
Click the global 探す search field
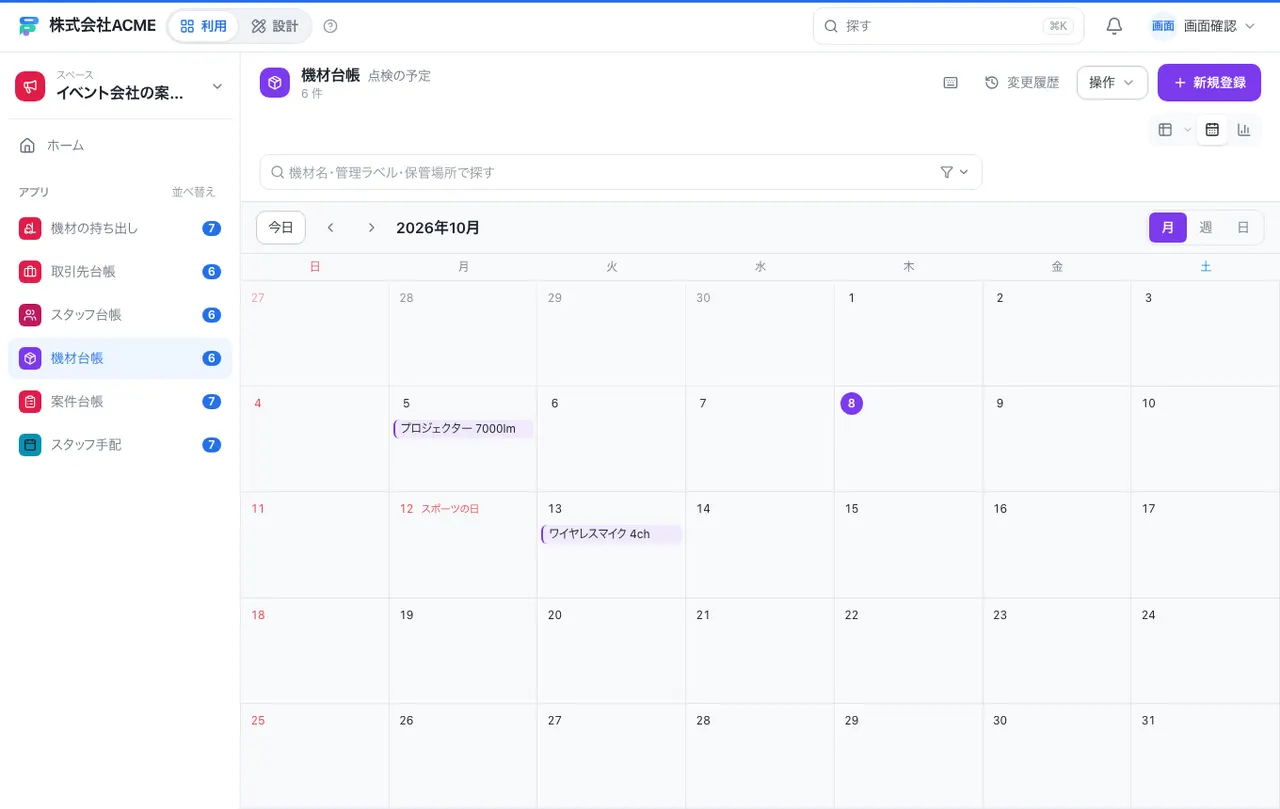(948, 26)
